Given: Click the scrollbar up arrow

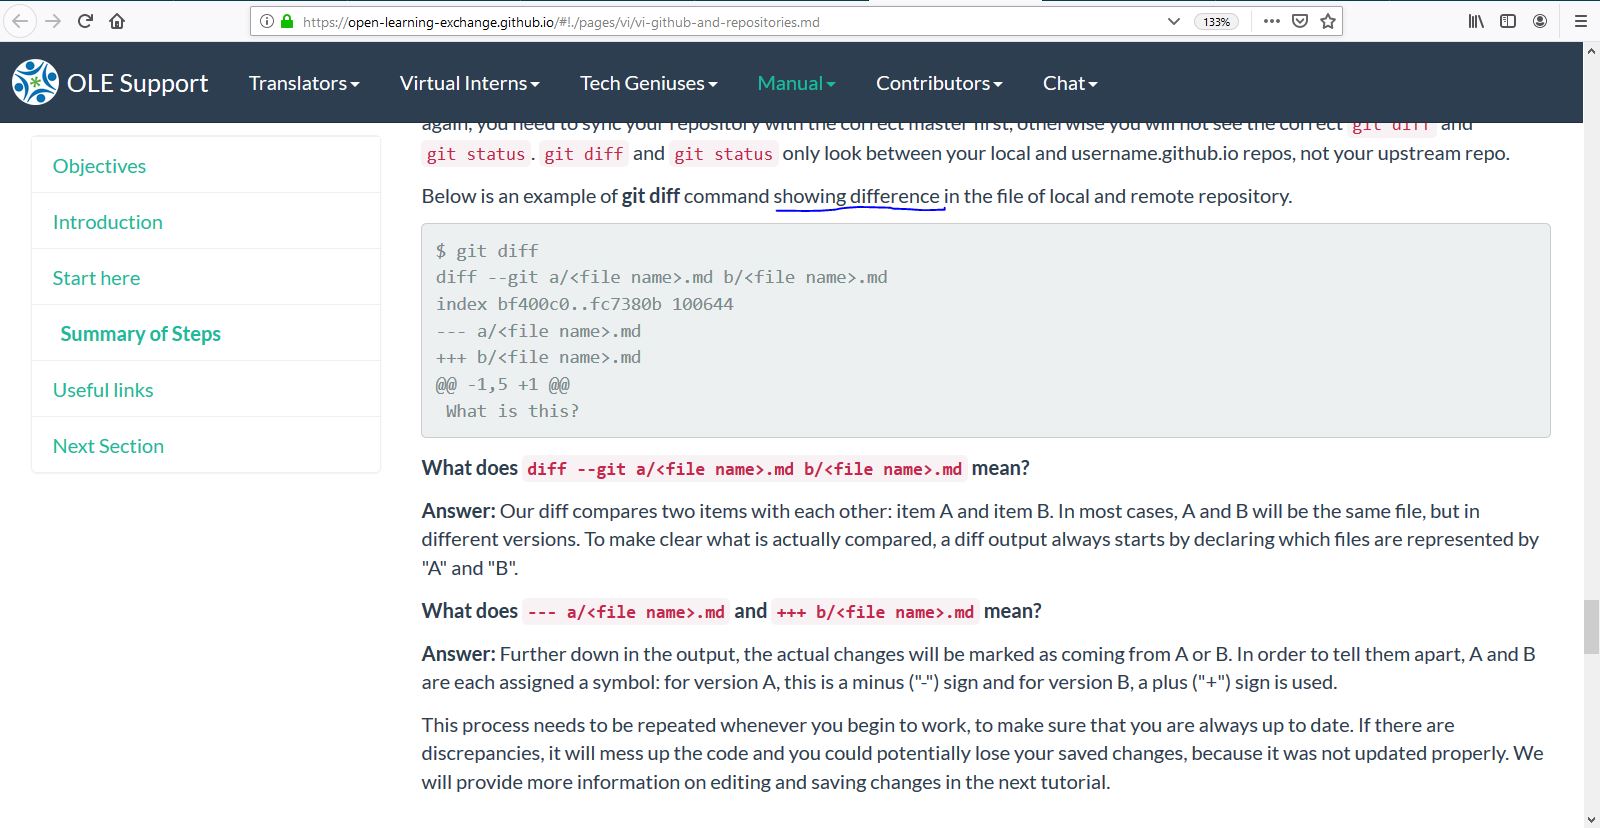Looking at the screenshot, I should pyautogui.click(x=1591, y=50).
